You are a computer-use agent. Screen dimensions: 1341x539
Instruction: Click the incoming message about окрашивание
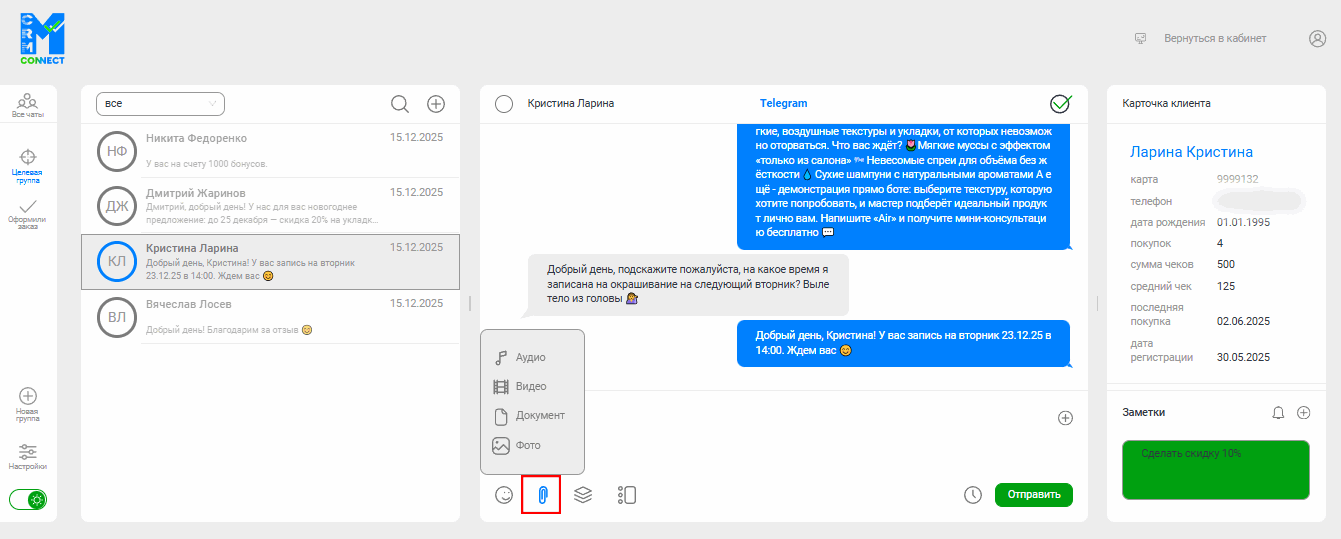(688, 284)
